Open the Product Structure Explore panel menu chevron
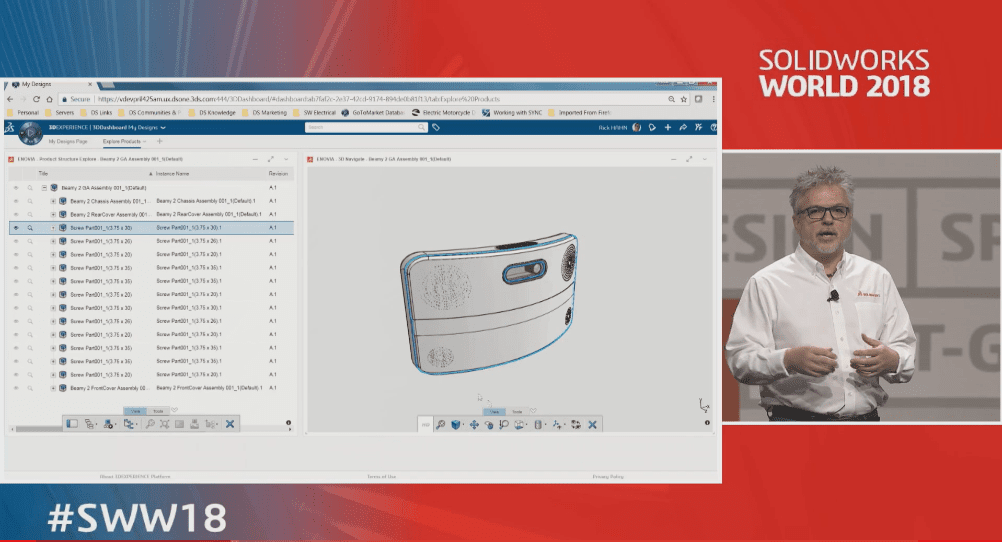This screenshot has width=1002, height=542. tap(286, 159)
